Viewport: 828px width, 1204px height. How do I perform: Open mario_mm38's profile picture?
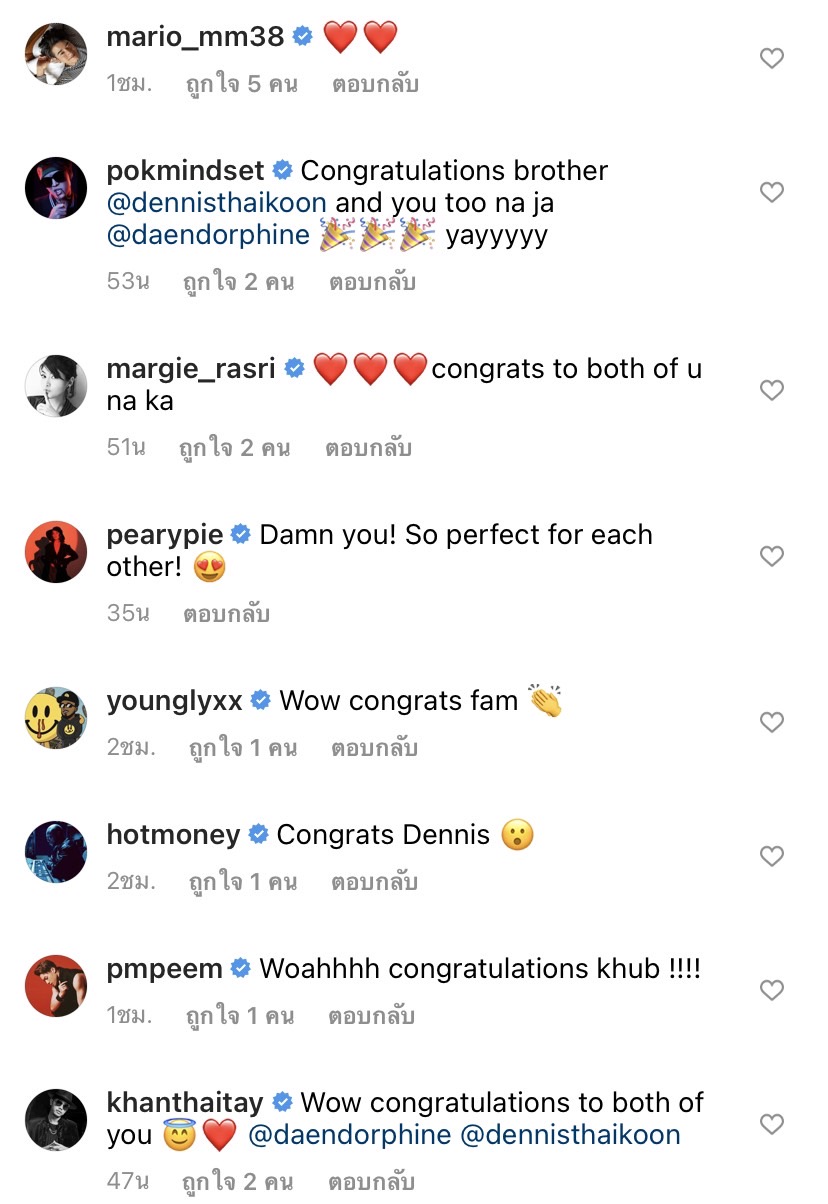click(x=56, y=55)
